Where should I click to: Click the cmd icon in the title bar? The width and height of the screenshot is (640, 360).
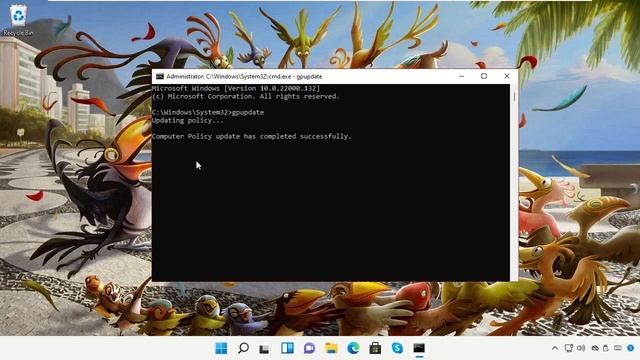[x=160, y=76]
